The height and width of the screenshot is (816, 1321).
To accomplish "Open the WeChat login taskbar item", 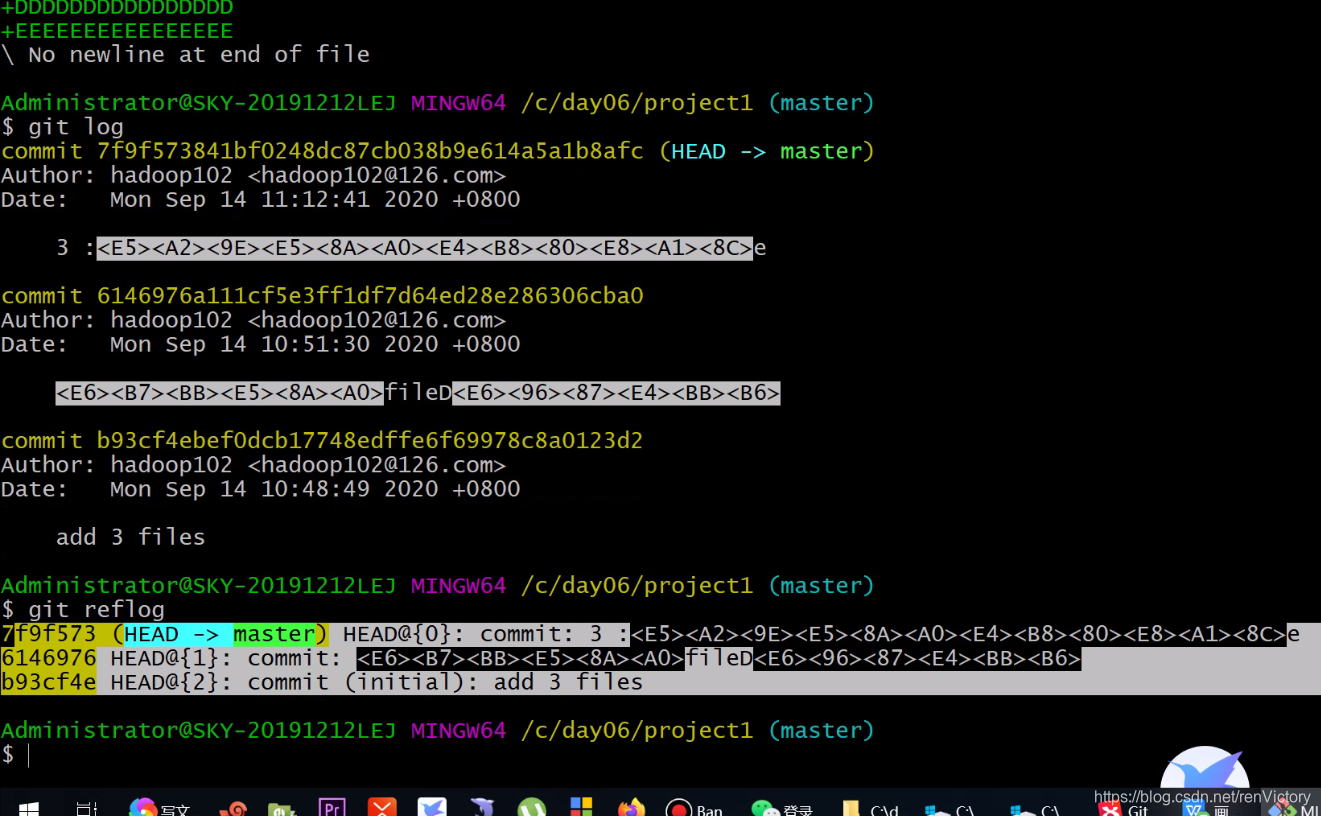I will 782,807.
